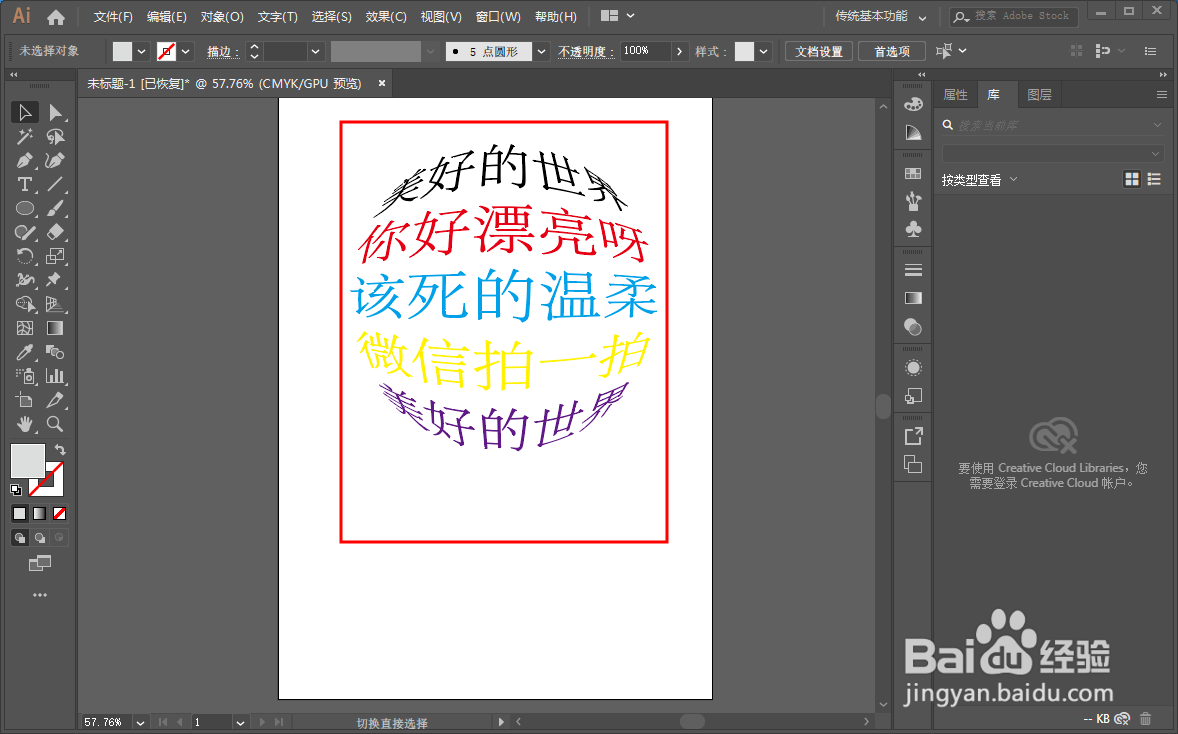Open the 对象(O) menu
Viewport: 1178px width, 734px height.
(x=222, y=17)
